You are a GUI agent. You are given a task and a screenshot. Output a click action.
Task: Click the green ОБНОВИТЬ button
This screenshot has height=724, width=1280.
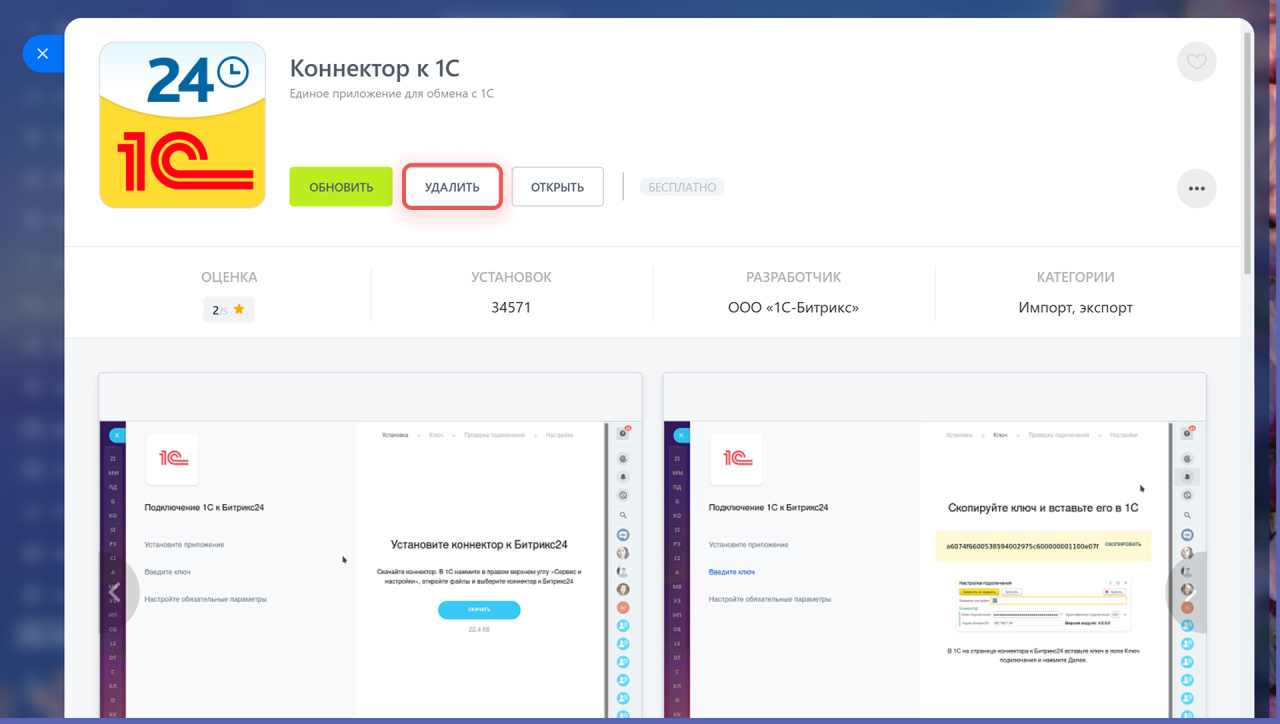point(341,187)
